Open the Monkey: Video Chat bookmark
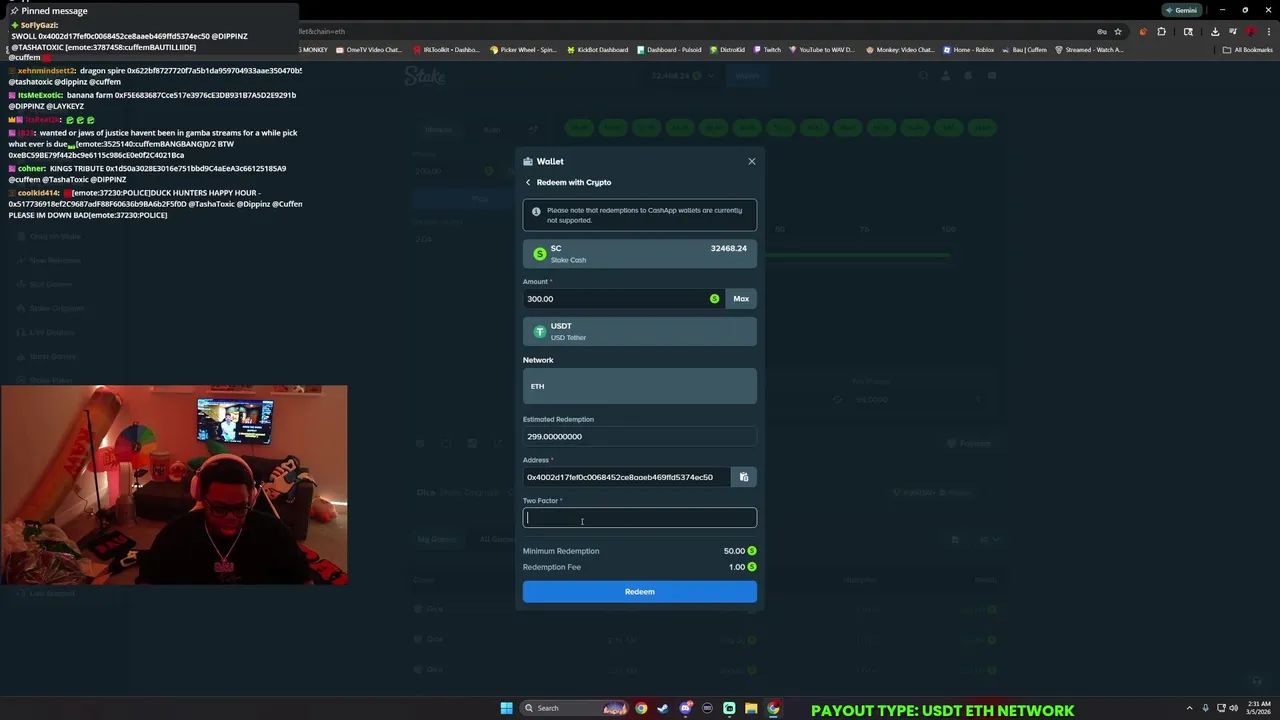Screen dimensions: 1280x720 point(900,49)
